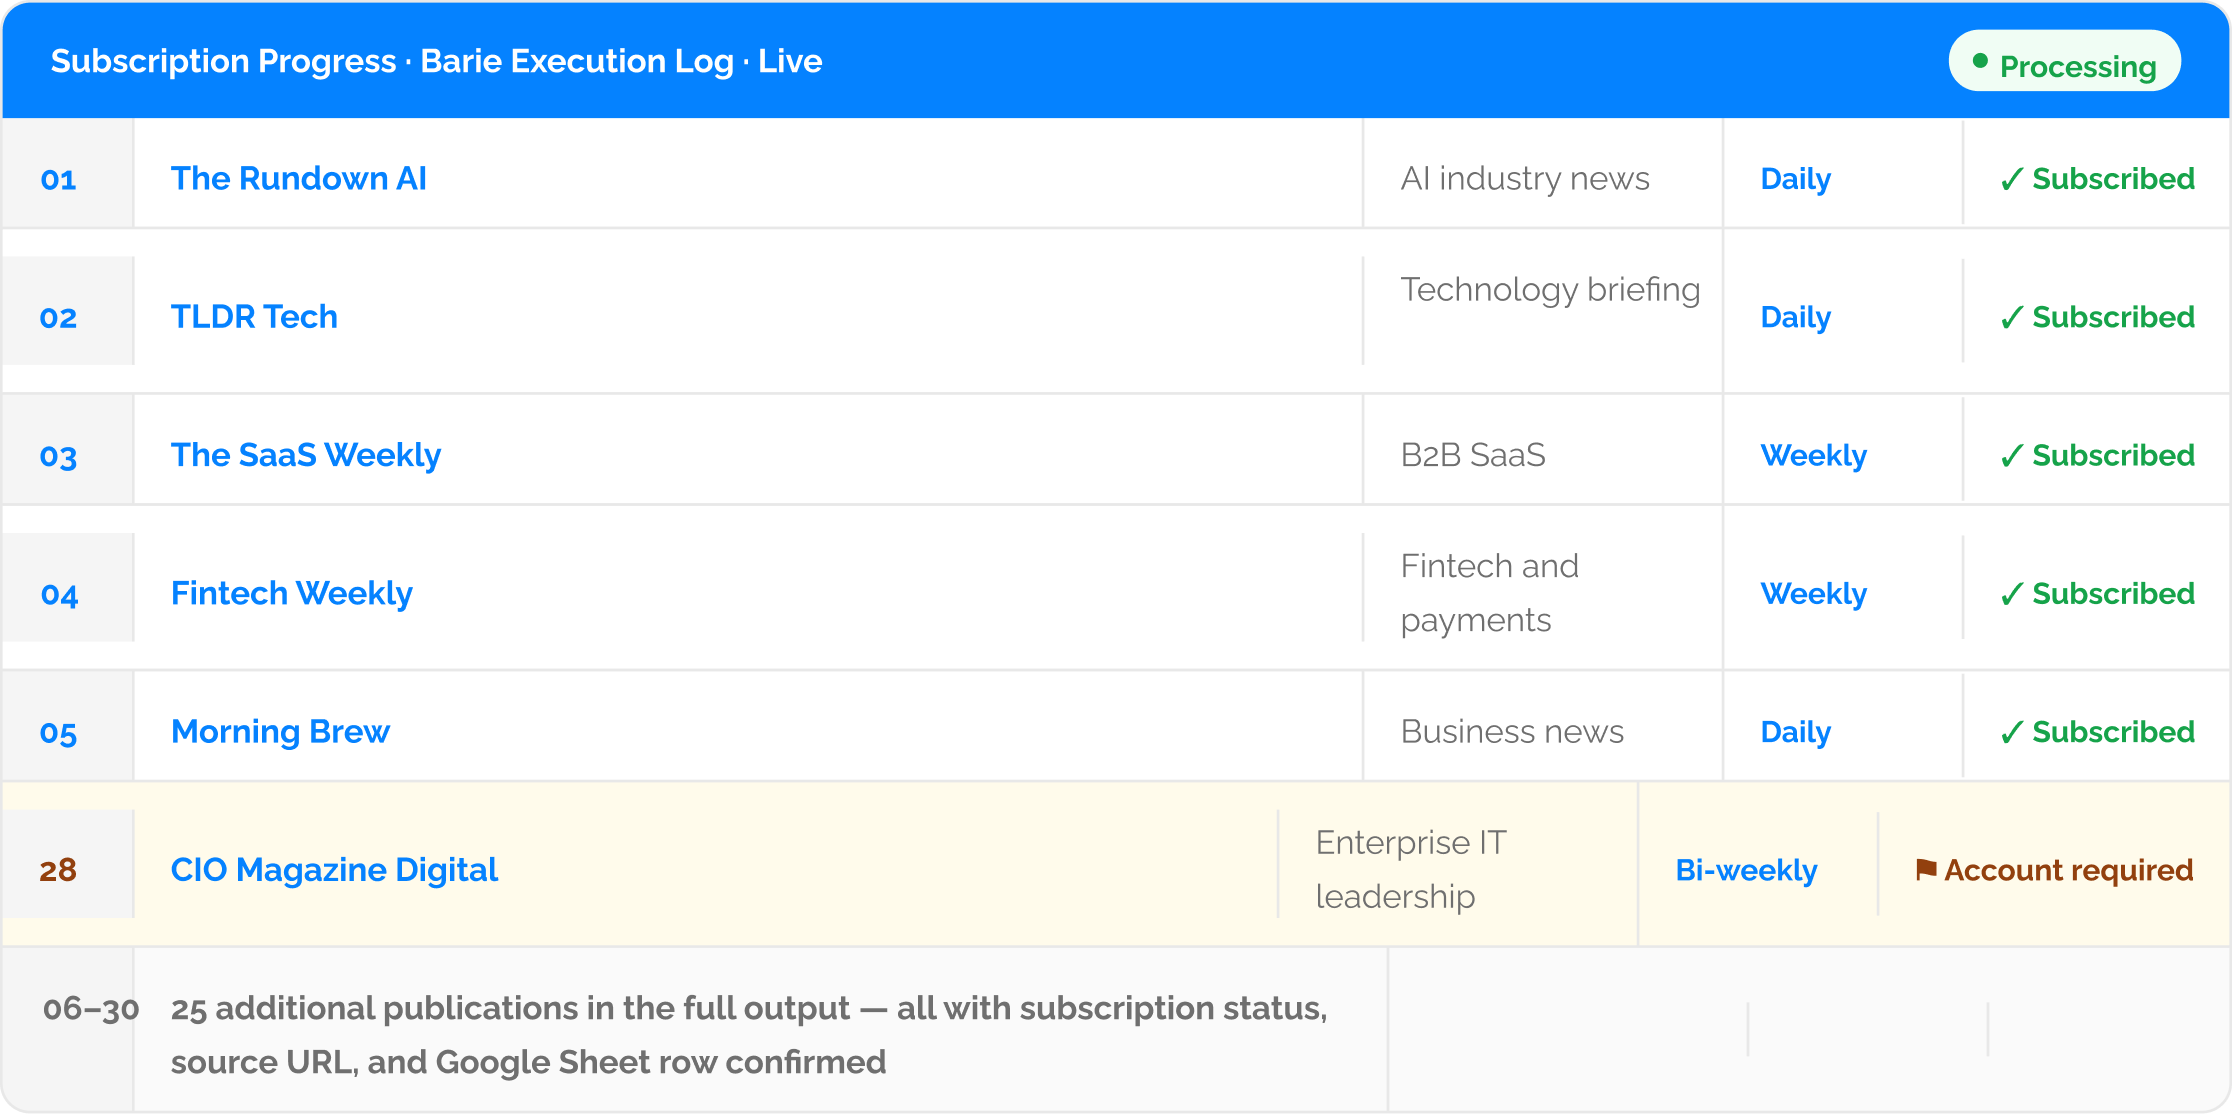Click the Rundown AI subscribed checkmark
2232x1114 pixels.
tap(2012, 179)
